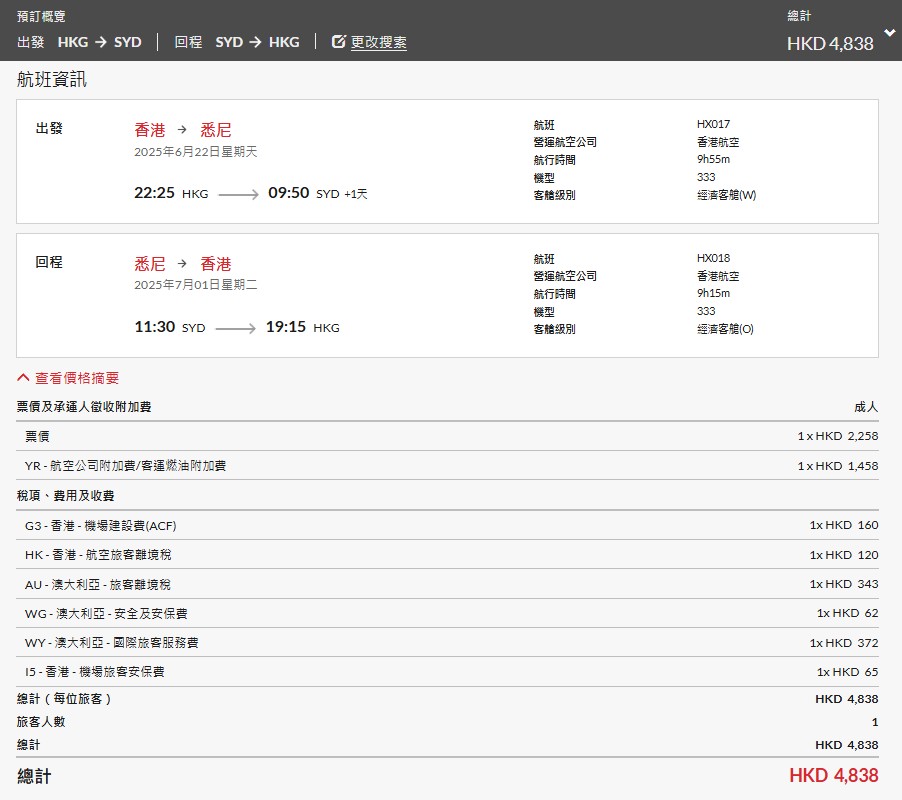Viewport: 902px width, 800px height.
Task: Click the long arrow after 11:30 SYD
Action: [235, 328]
